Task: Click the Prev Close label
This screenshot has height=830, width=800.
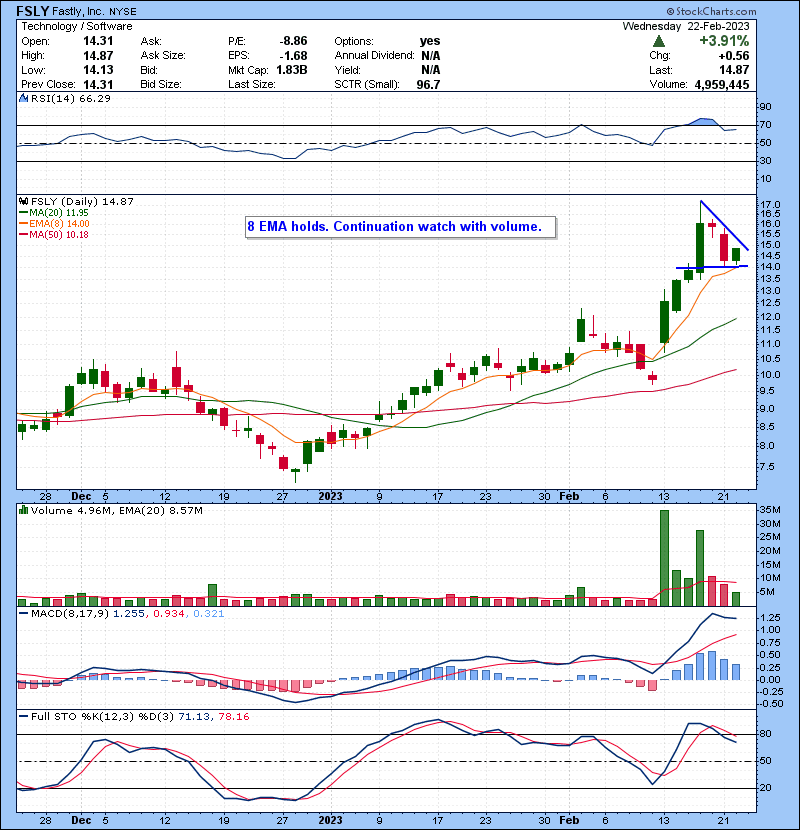Action: (48, 84)
